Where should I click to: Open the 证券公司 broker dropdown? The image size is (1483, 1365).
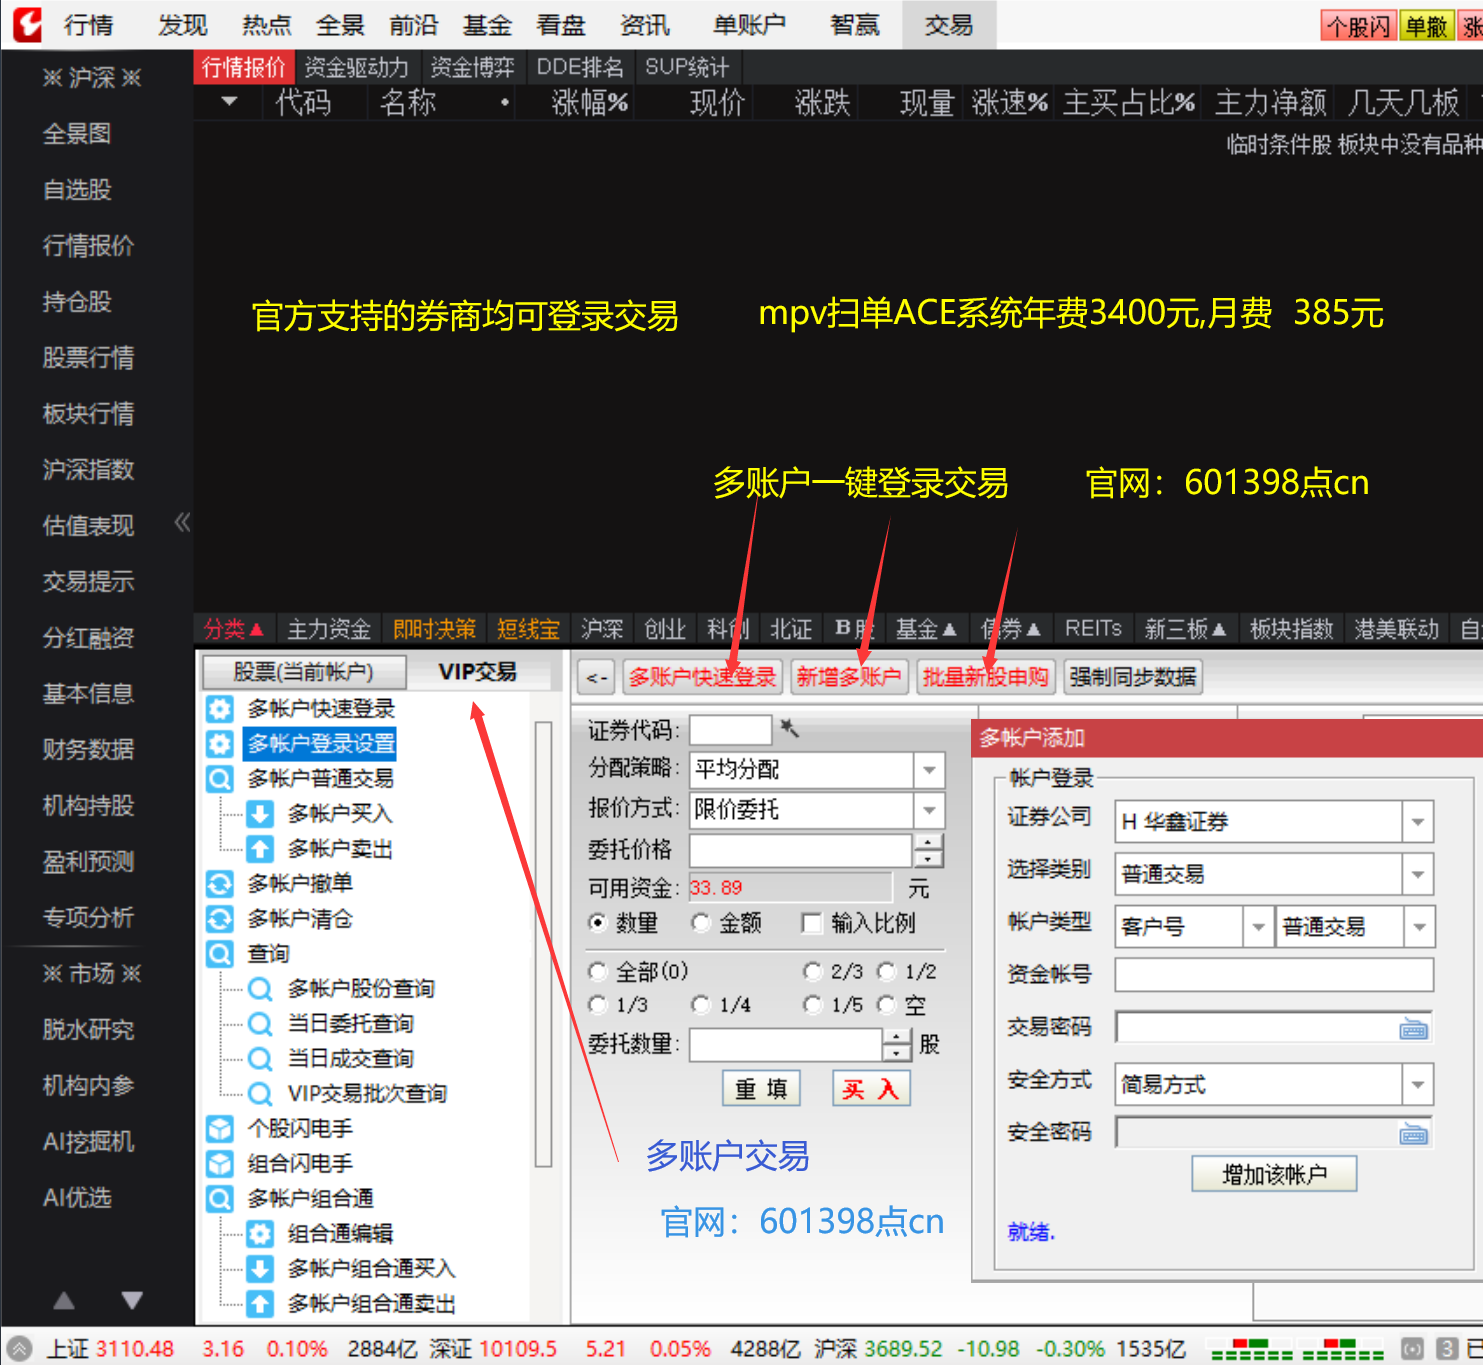pyautogui.click(x=1418, y=822)
